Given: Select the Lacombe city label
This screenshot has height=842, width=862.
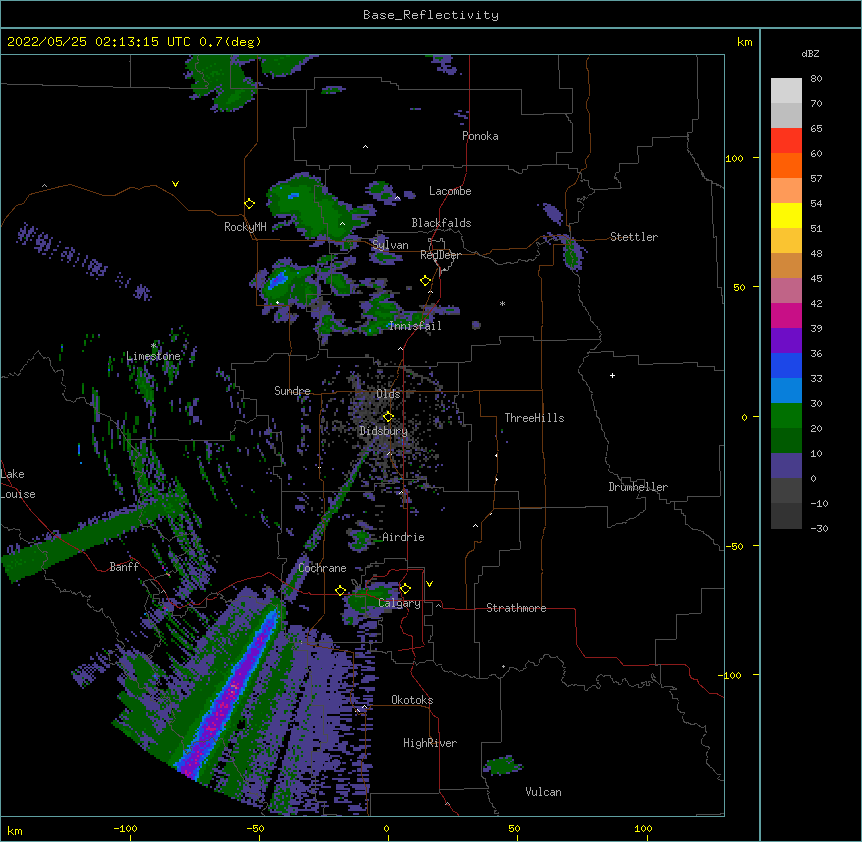Looking at the screenshot, I should [450, 191].
